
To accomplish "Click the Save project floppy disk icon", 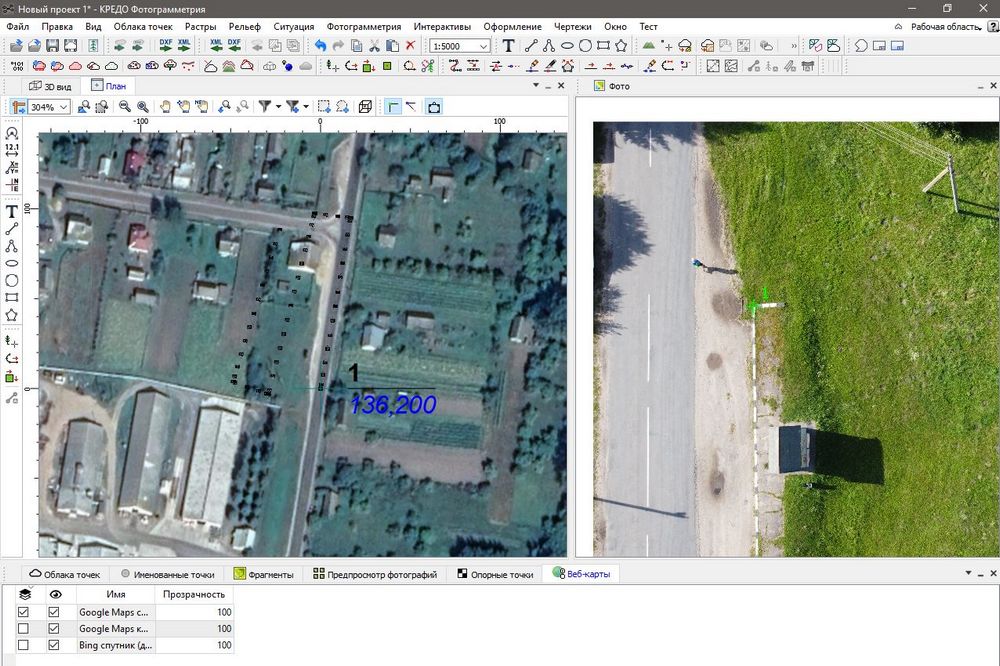I will click(x=53, y=46).
